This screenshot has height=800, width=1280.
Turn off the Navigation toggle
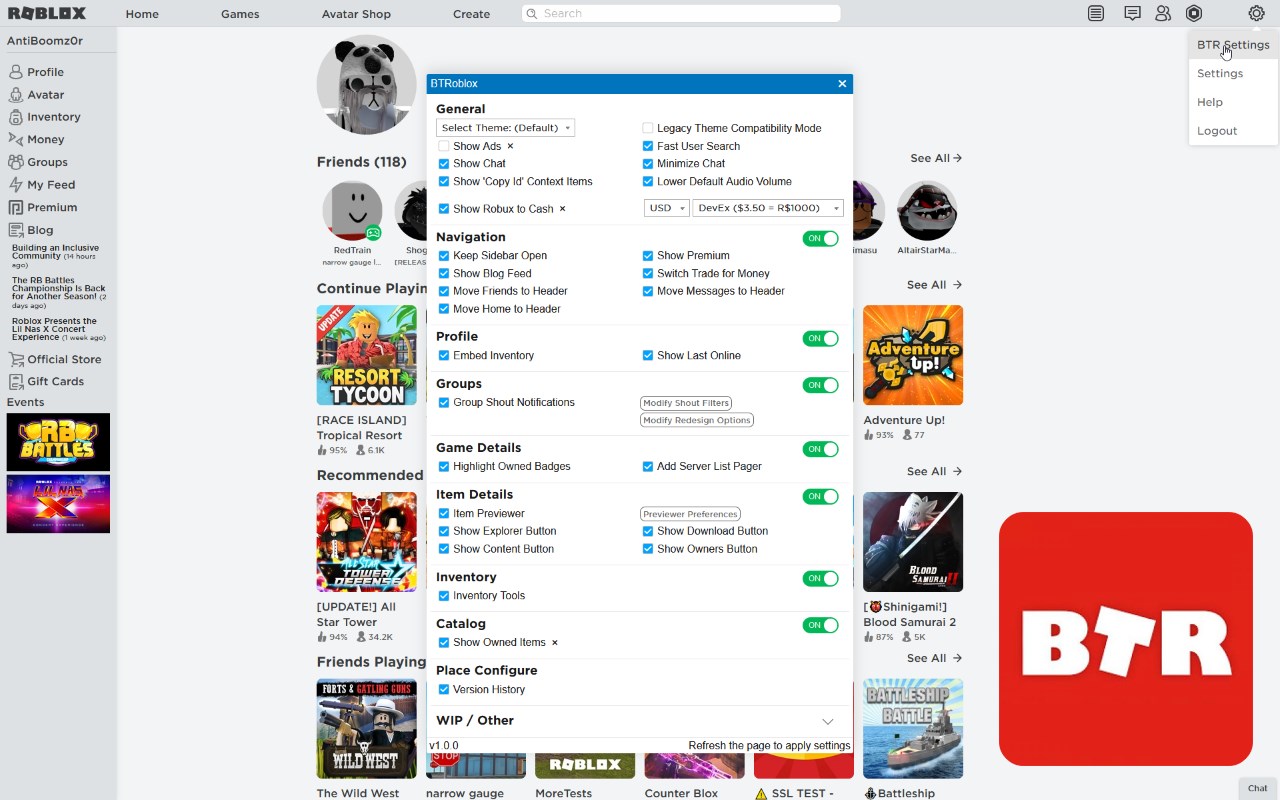point(821,239)
